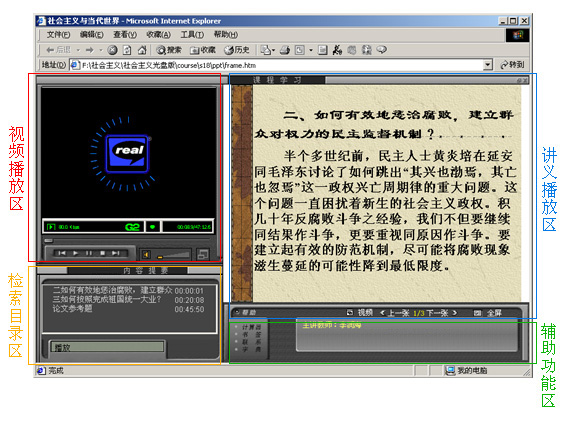Open the 历史 history pane
This screenshot has height=426, width=571.
coord(237,50)
